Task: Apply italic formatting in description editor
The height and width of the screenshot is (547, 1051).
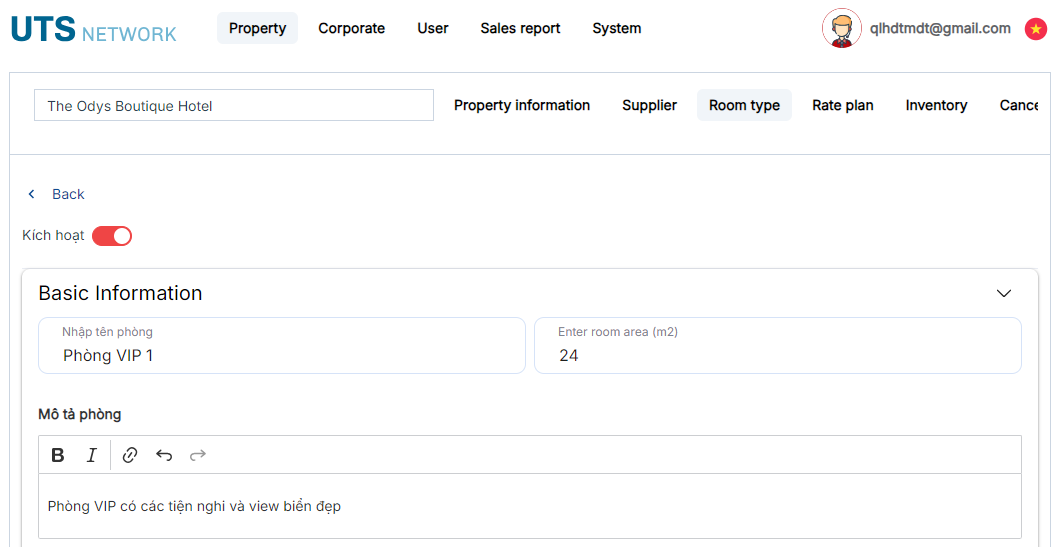Action: click(x=92, y=455)
